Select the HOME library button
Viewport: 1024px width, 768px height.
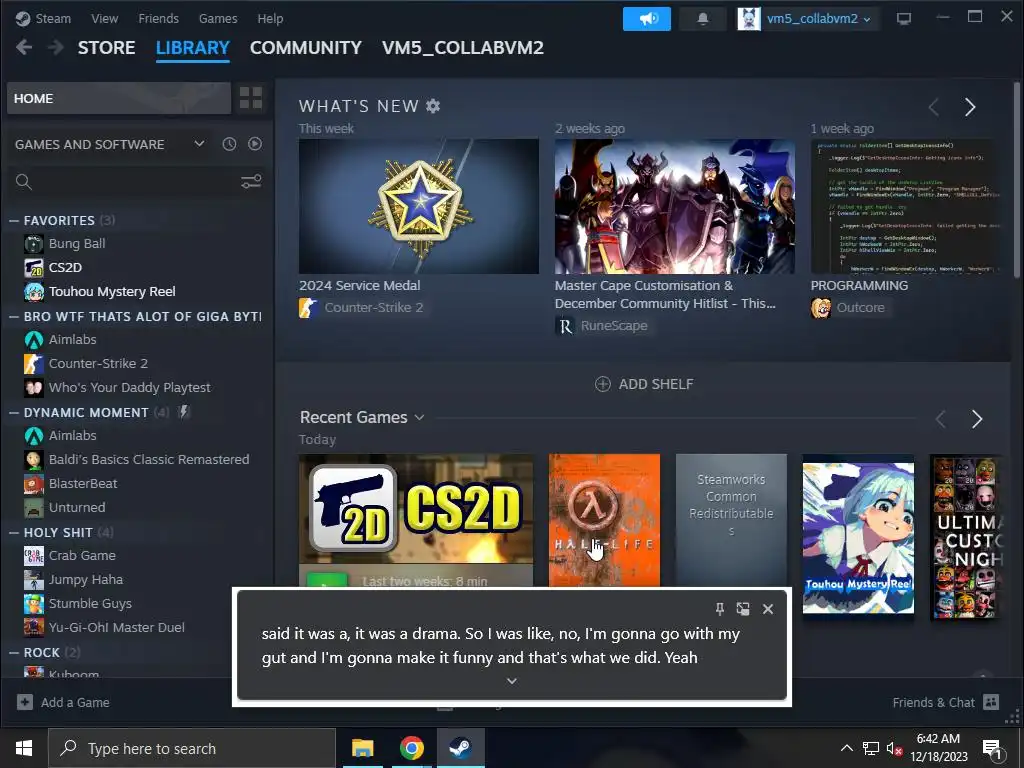(119, 99)
